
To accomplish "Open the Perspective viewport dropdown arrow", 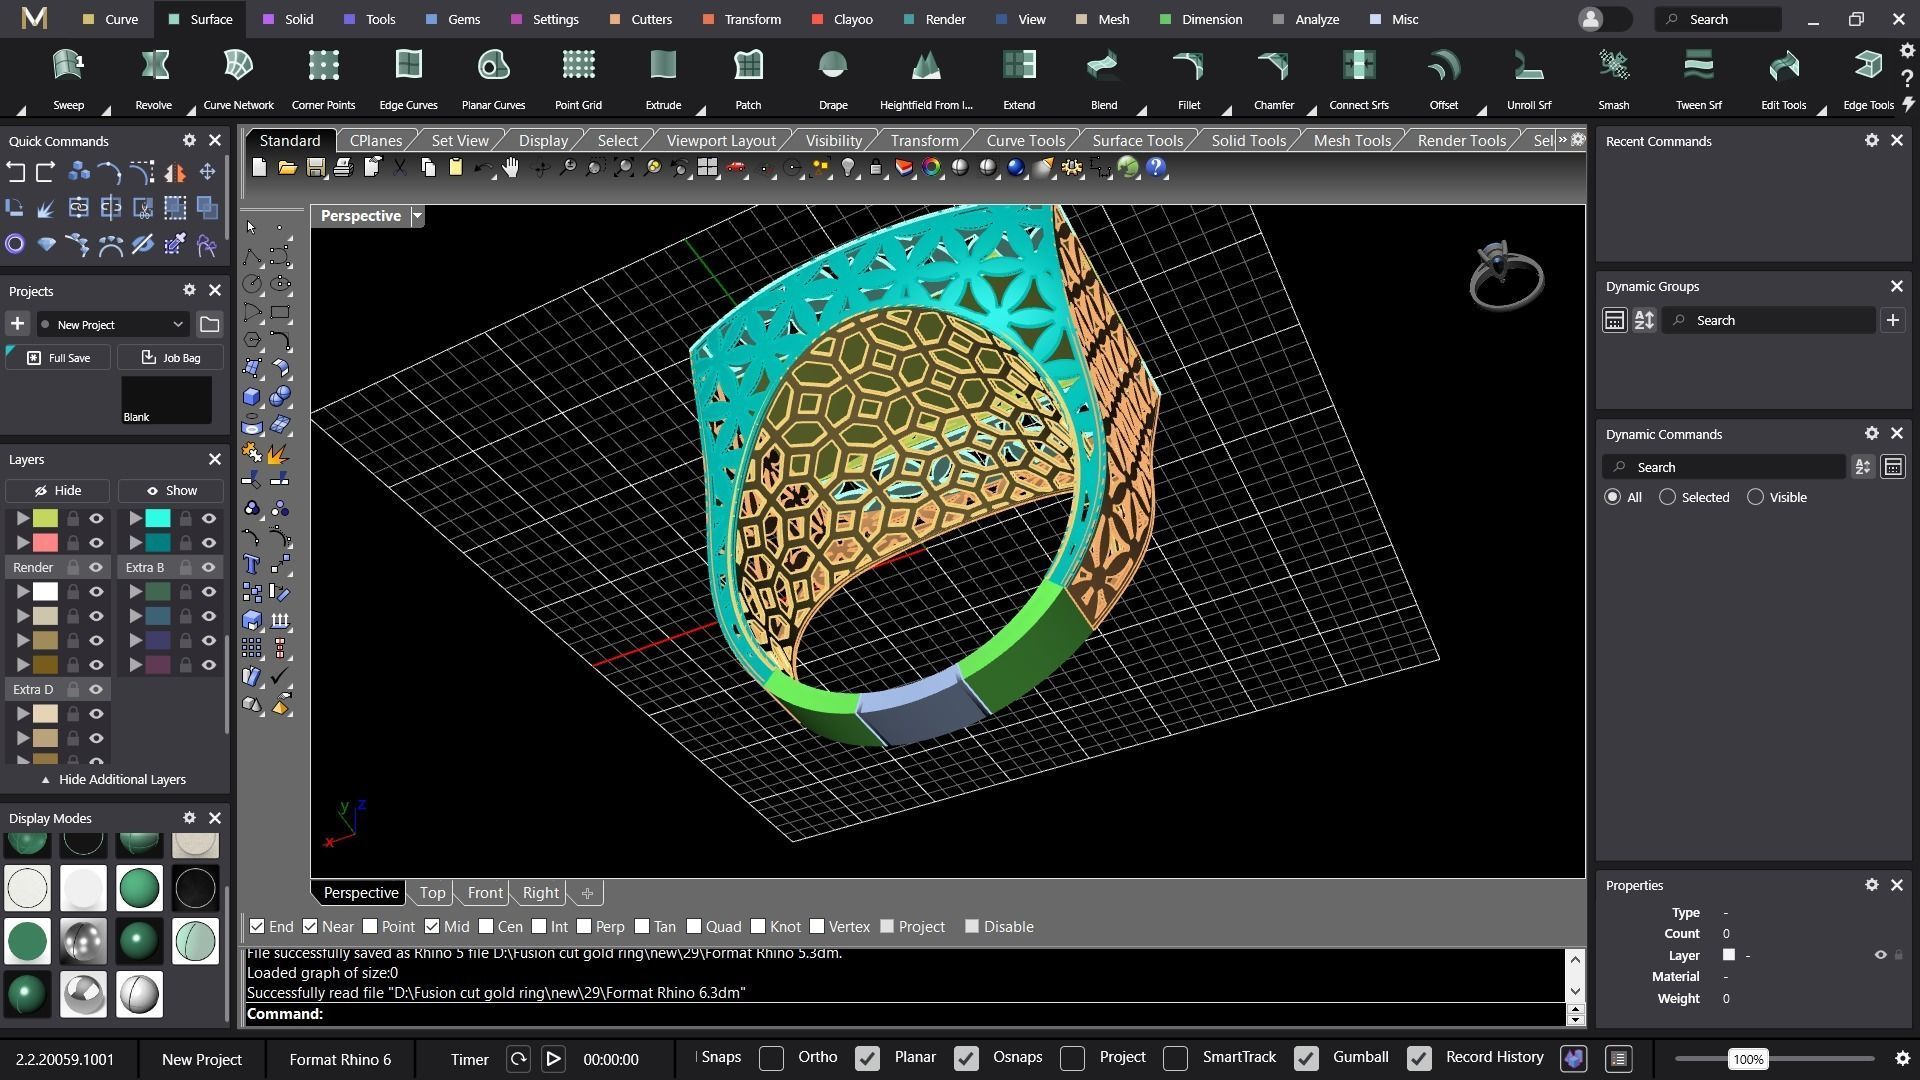I will point(418,216).
